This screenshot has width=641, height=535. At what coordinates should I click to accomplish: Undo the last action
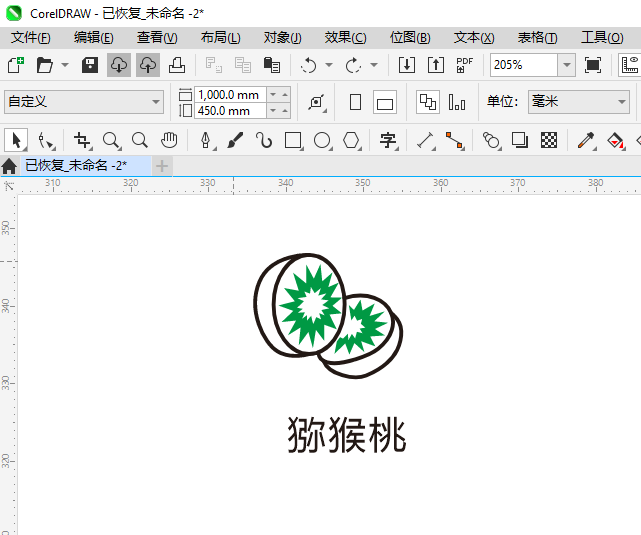[309, 65]
